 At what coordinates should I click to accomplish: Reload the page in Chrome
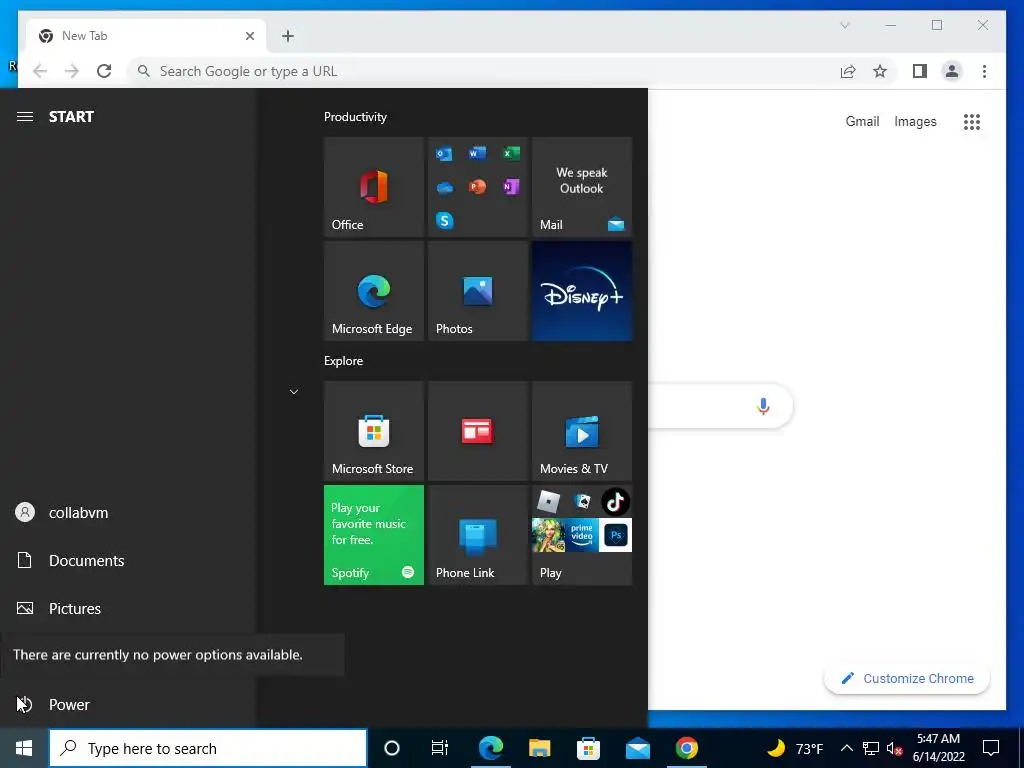104,71
